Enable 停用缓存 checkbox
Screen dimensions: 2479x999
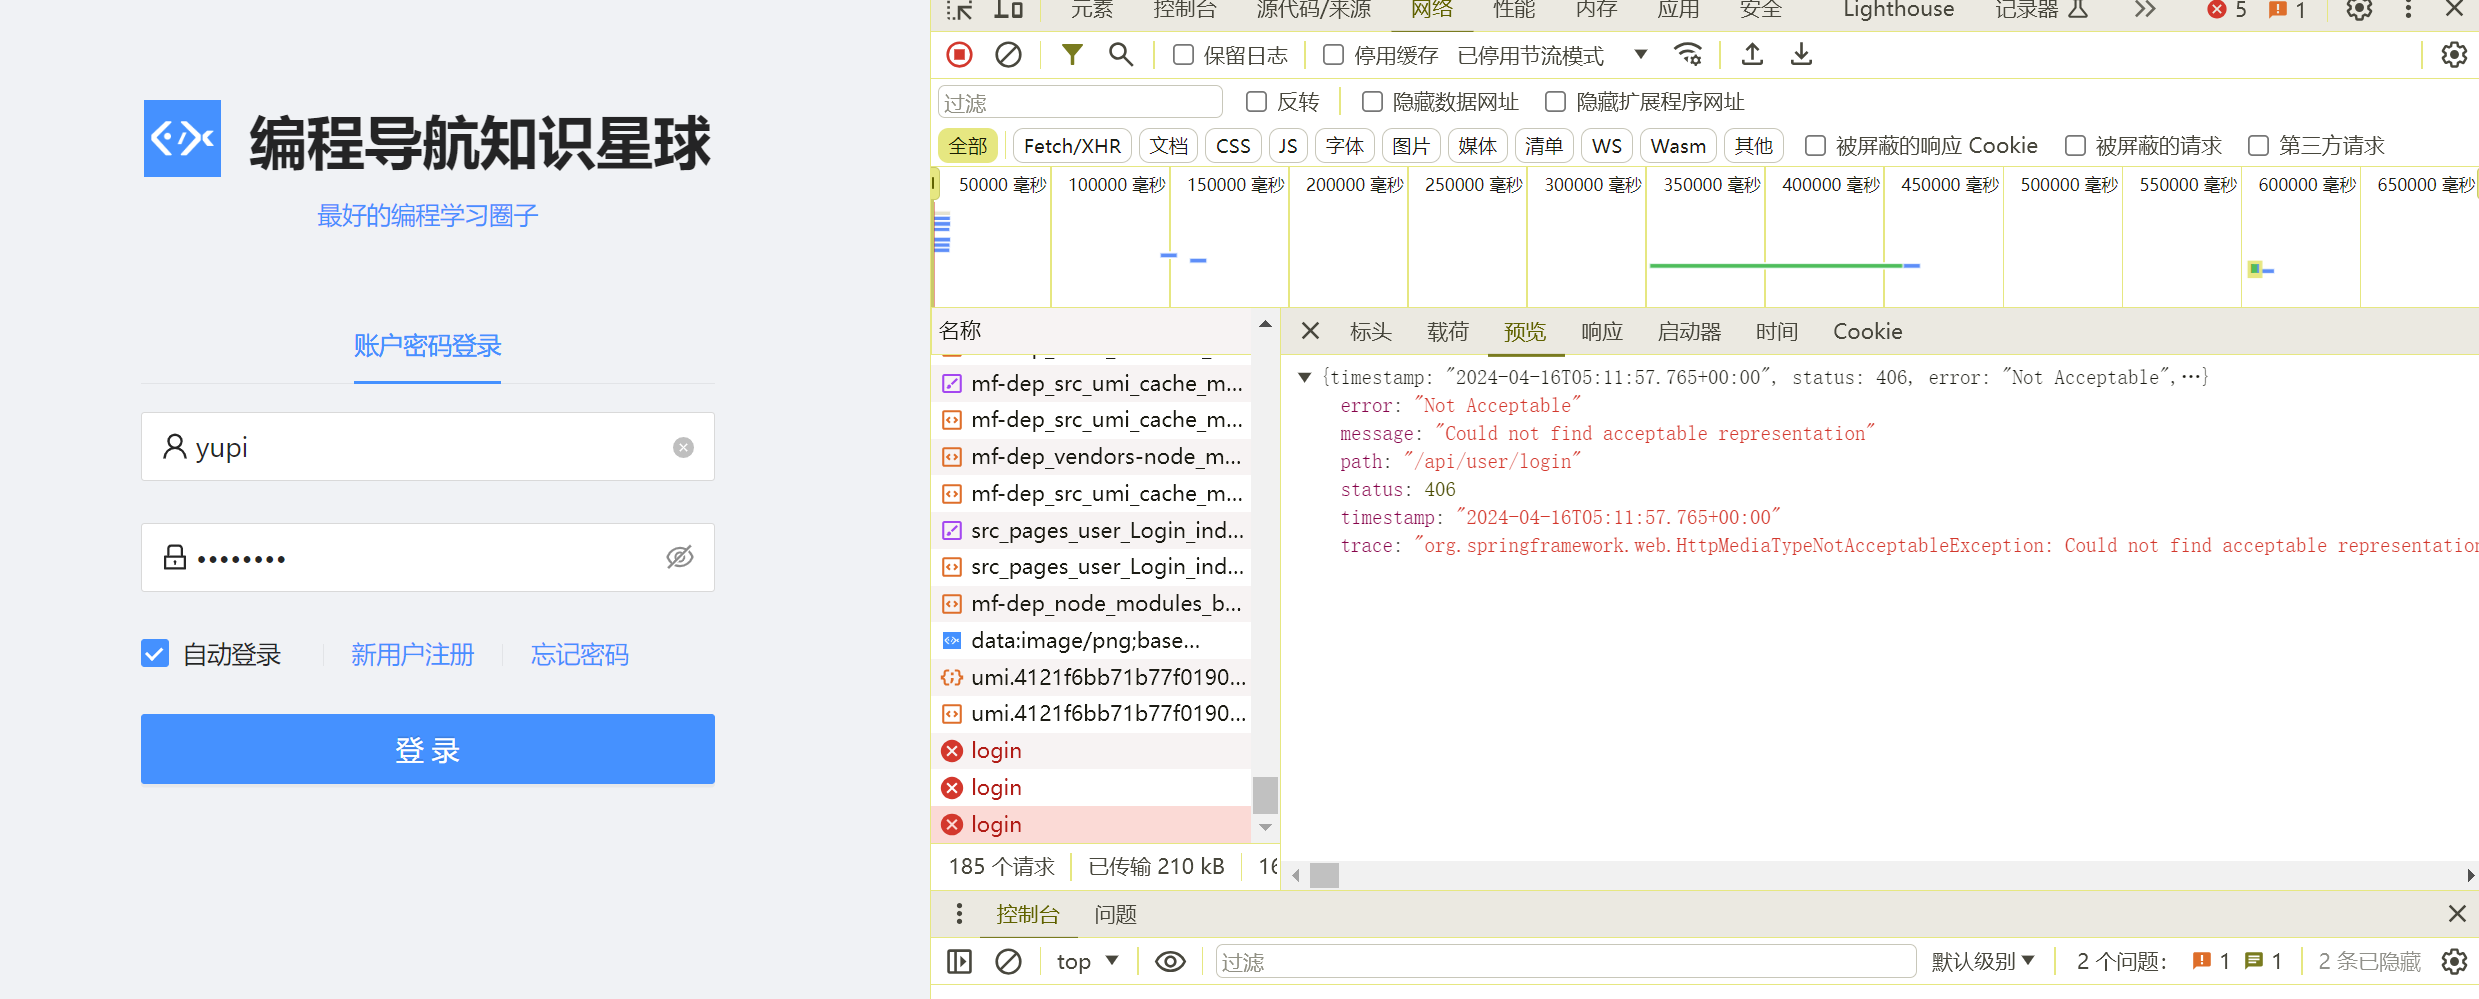click(x=1333, y=55)
